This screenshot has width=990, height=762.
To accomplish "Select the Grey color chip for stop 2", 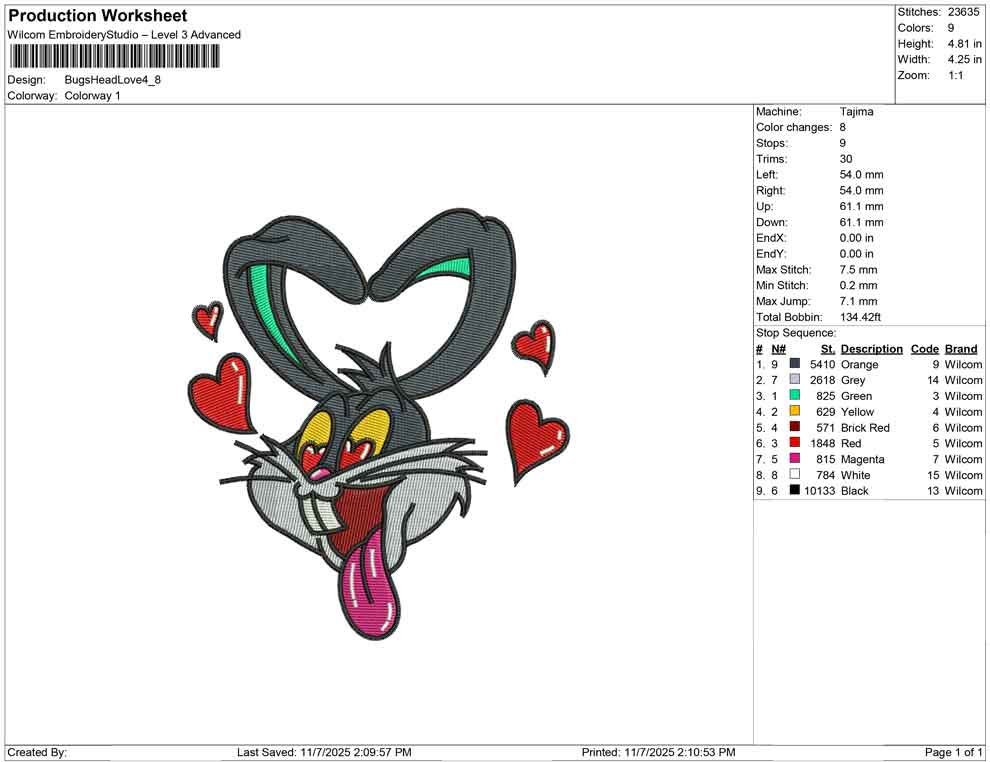I will pos(795,380).
